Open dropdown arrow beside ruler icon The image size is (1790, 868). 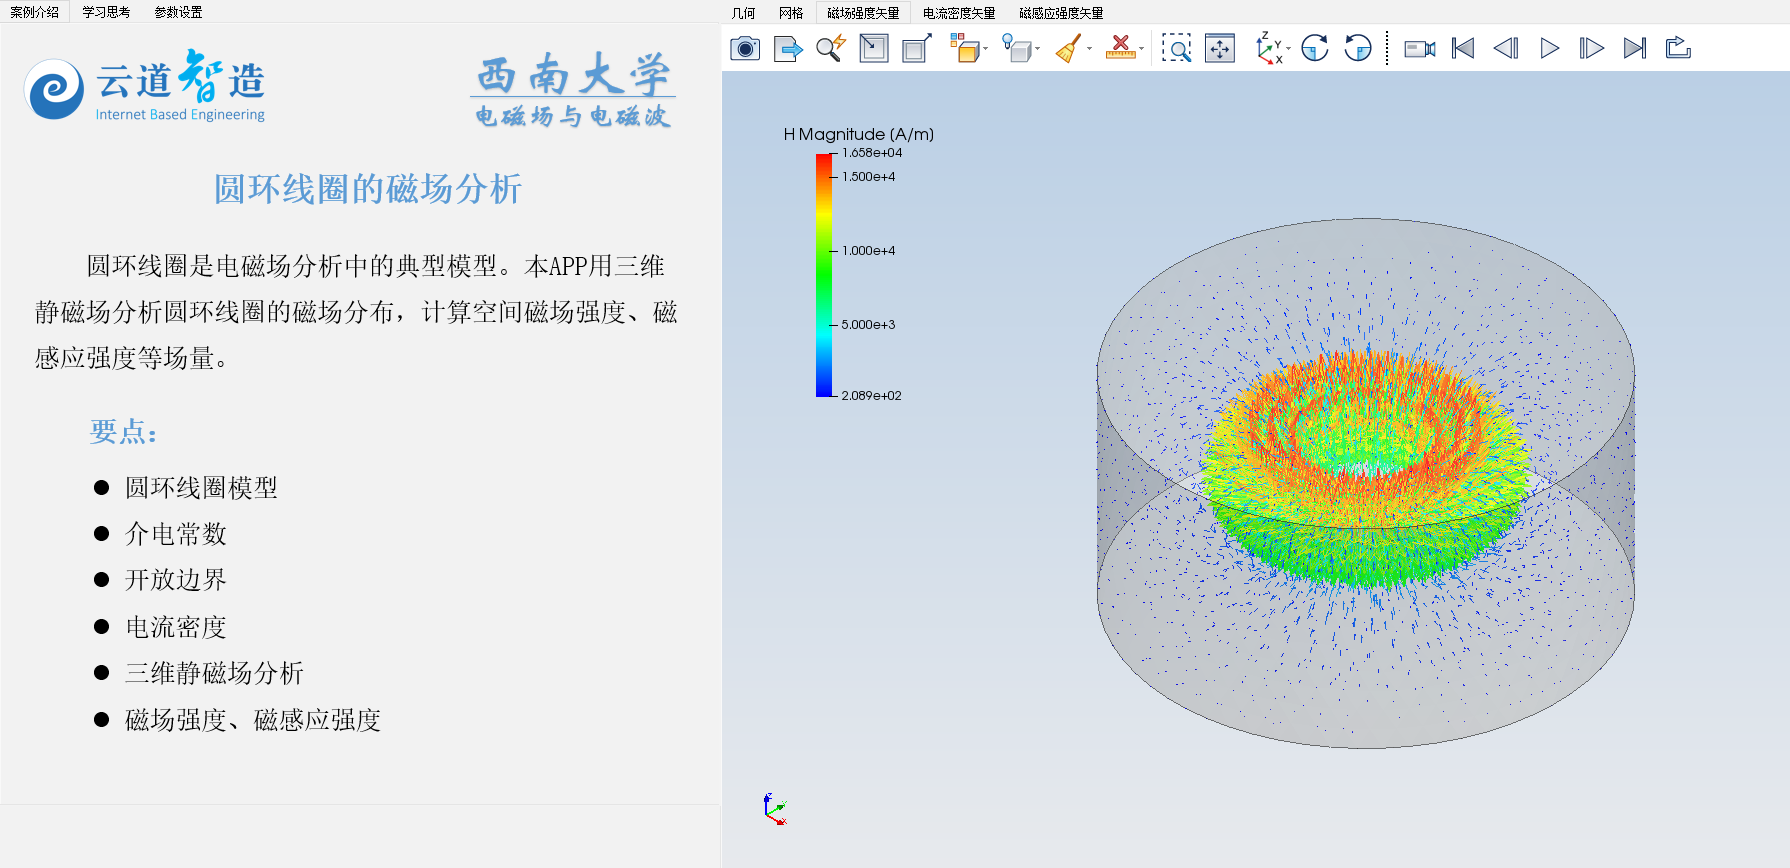pyautogui.click(x=1142, y=49)
